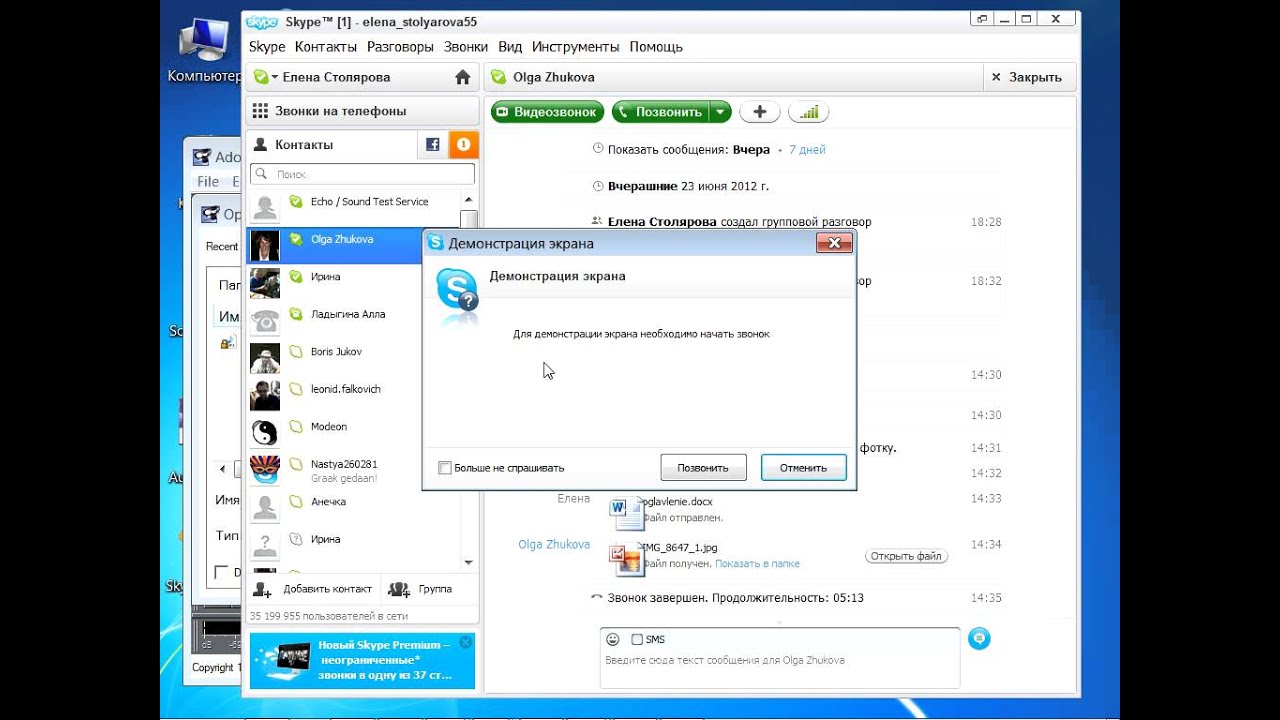The width and height of the screenshot is (1280, 720).
Task: Dismiss the Skype Premium ad banner
Action: pos(465,642)
